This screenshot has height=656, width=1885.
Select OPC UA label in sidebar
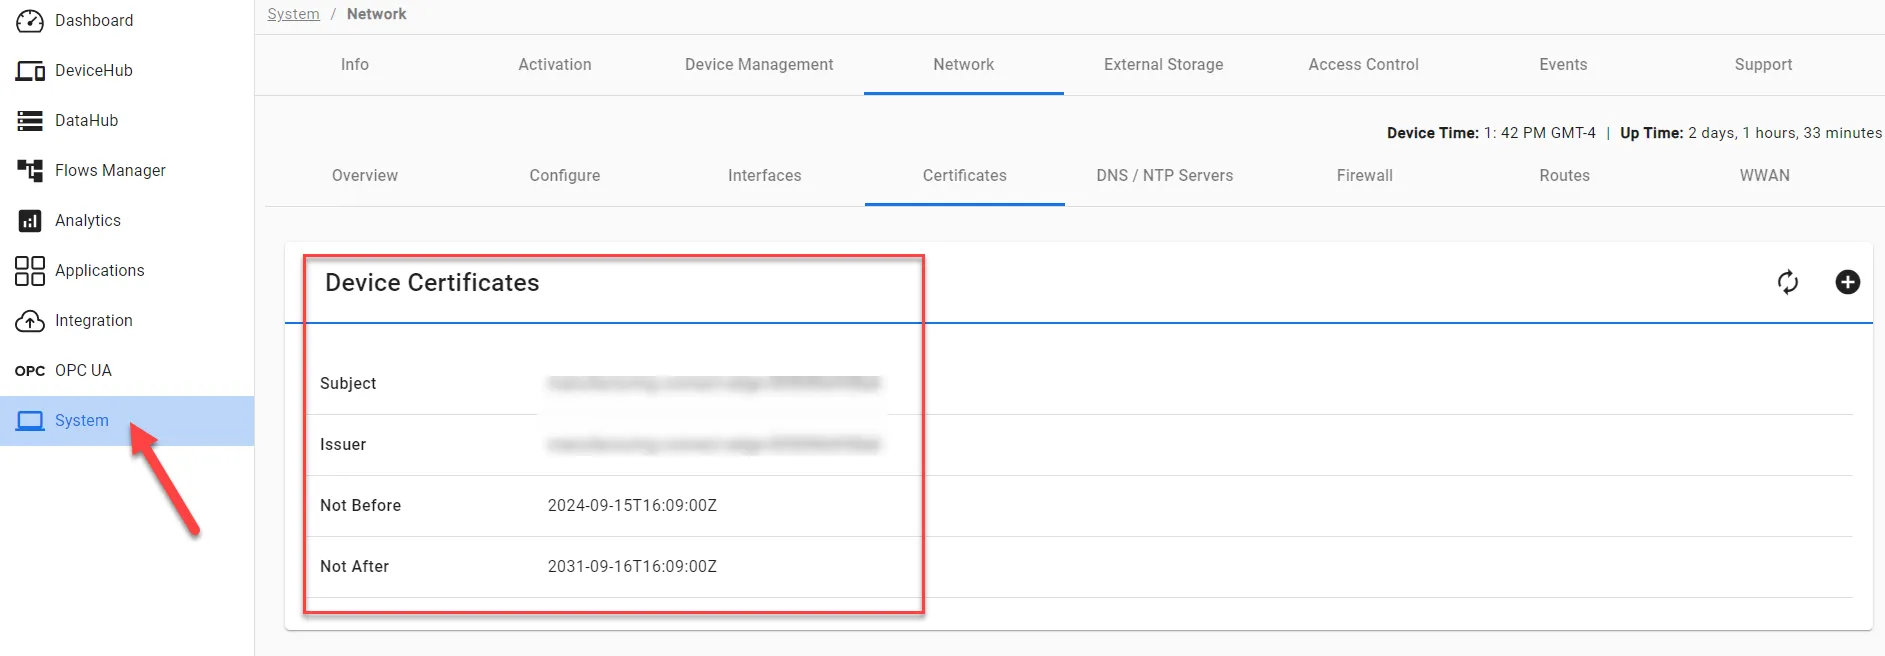click(x=83, y=371)
